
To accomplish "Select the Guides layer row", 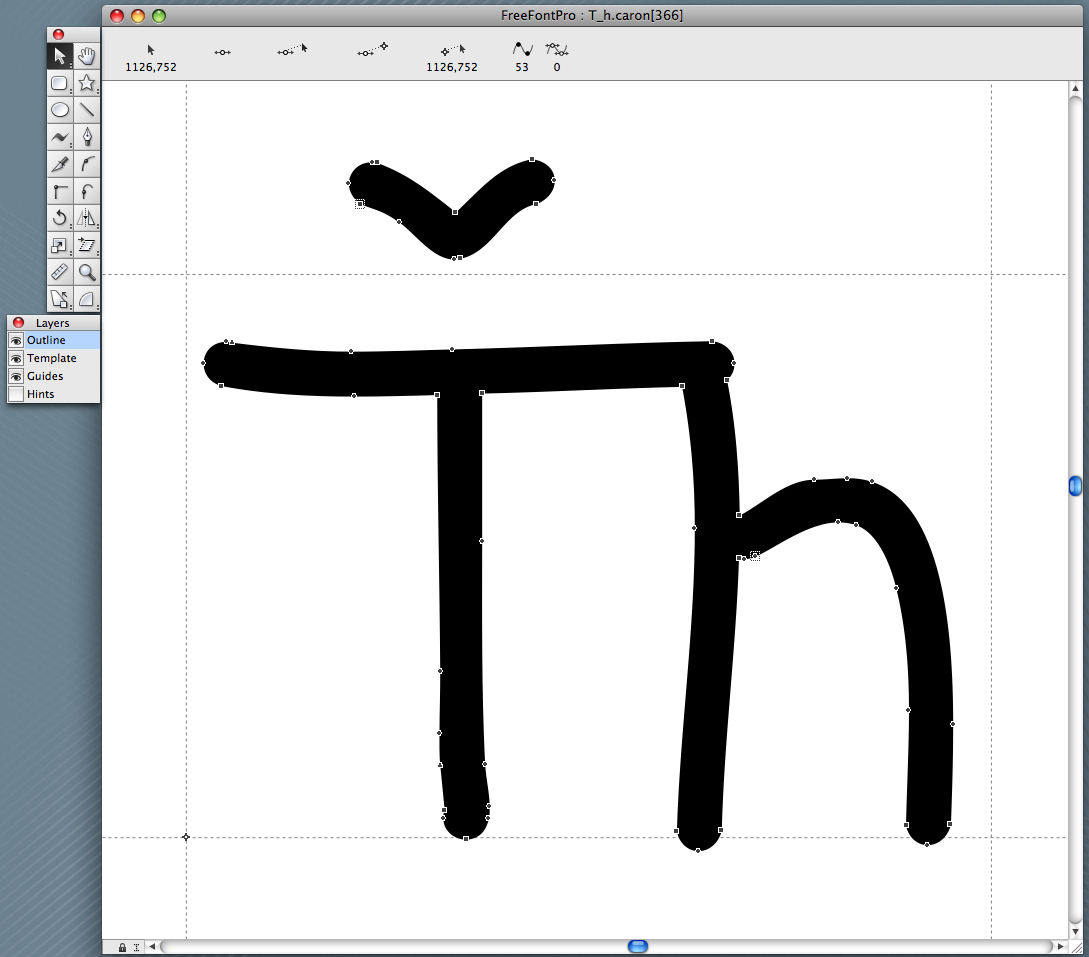I will [54, 376].
